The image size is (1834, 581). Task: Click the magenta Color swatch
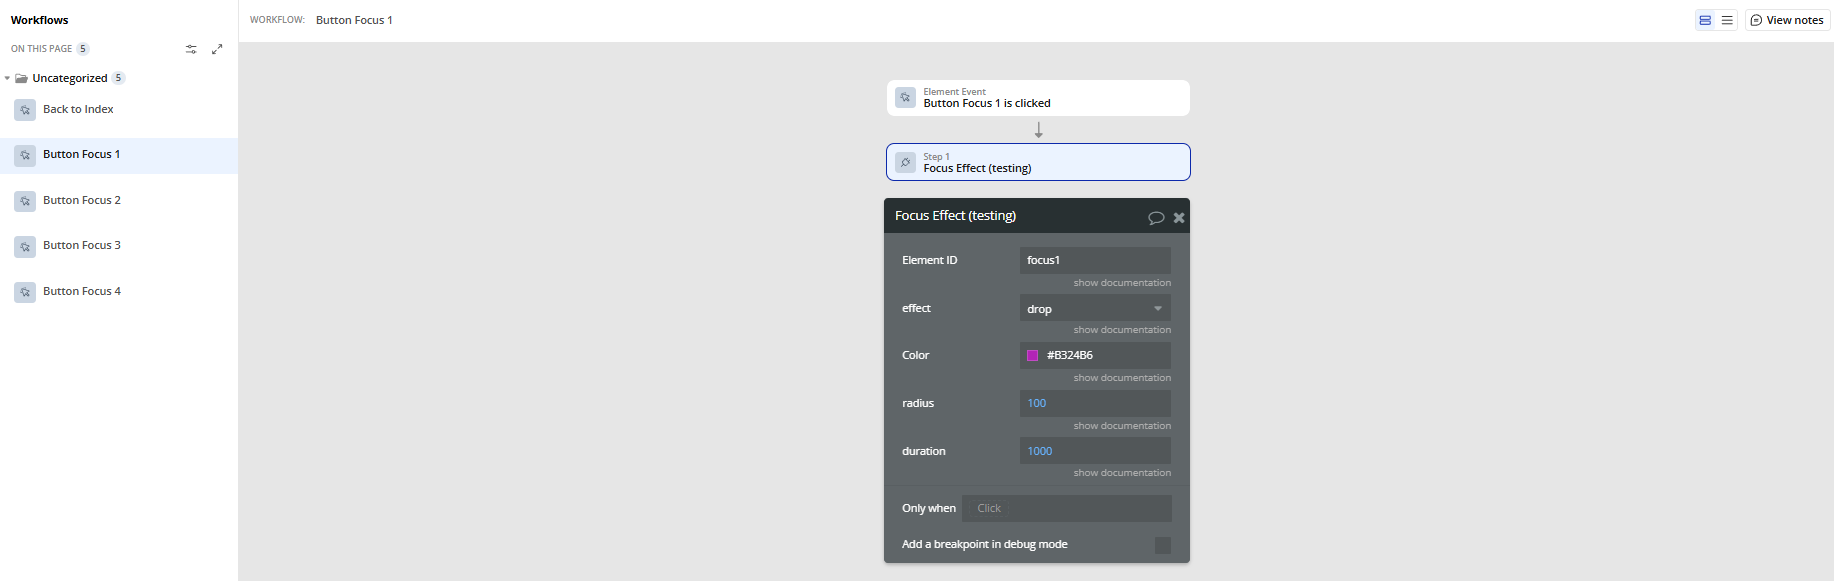tap(1033, 356)
